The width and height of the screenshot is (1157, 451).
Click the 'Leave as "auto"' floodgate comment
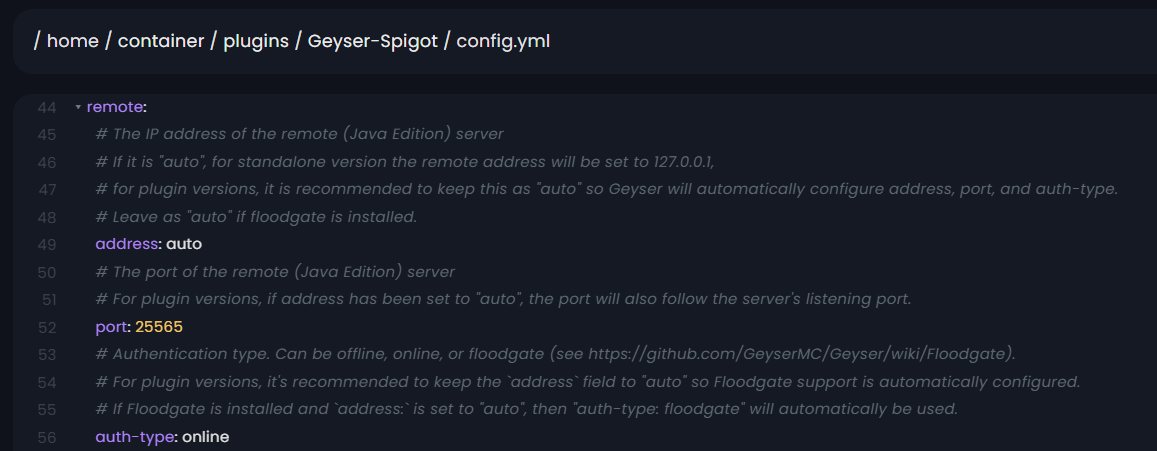tap(256, 216)
